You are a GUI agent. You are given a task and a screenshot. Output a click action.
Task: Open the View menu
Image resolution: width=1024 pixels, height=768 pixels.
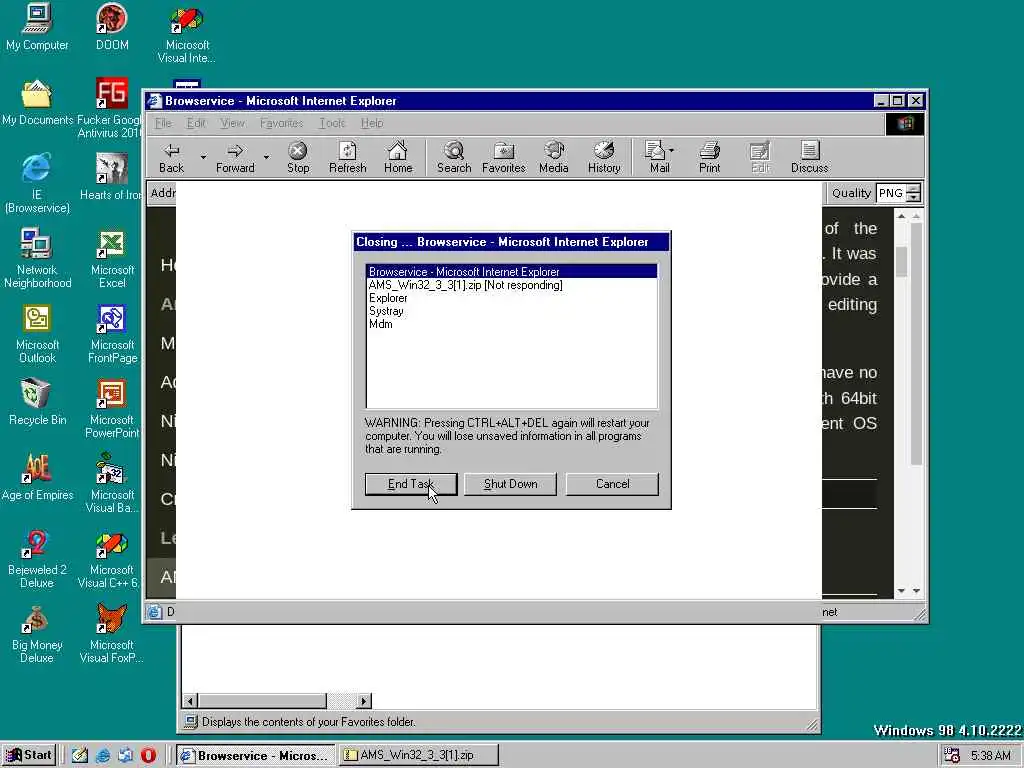pyautogui.click(x=232, y=123)
